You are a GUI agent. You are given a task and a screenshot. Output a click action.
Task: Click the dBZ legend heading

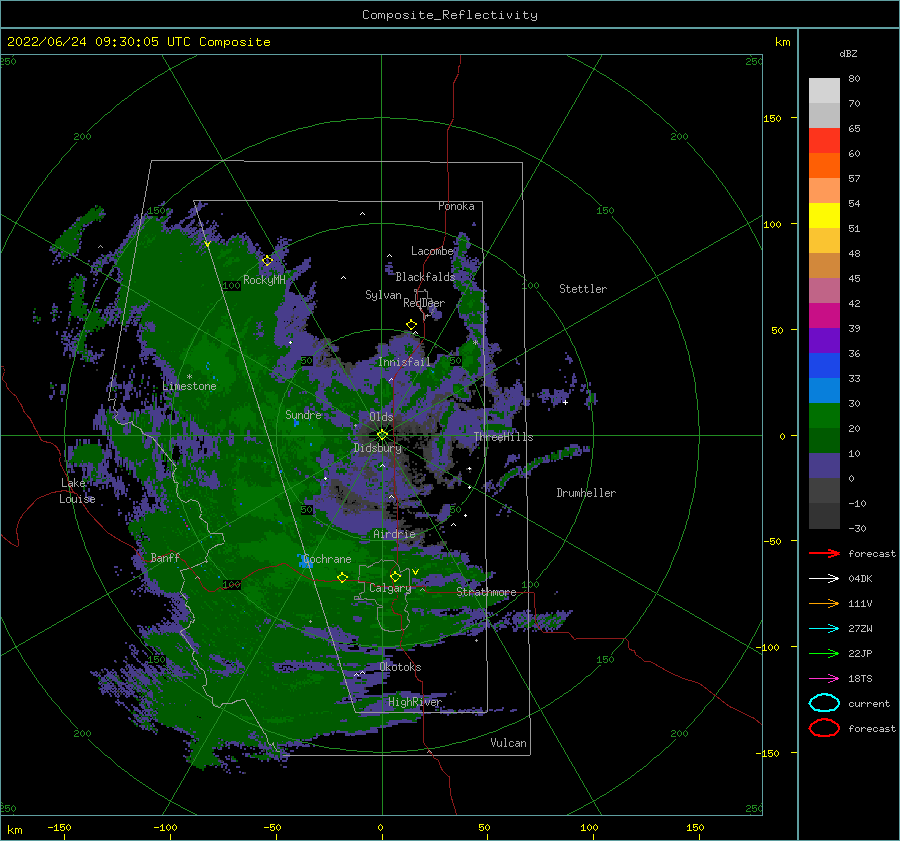click(848, 53)
